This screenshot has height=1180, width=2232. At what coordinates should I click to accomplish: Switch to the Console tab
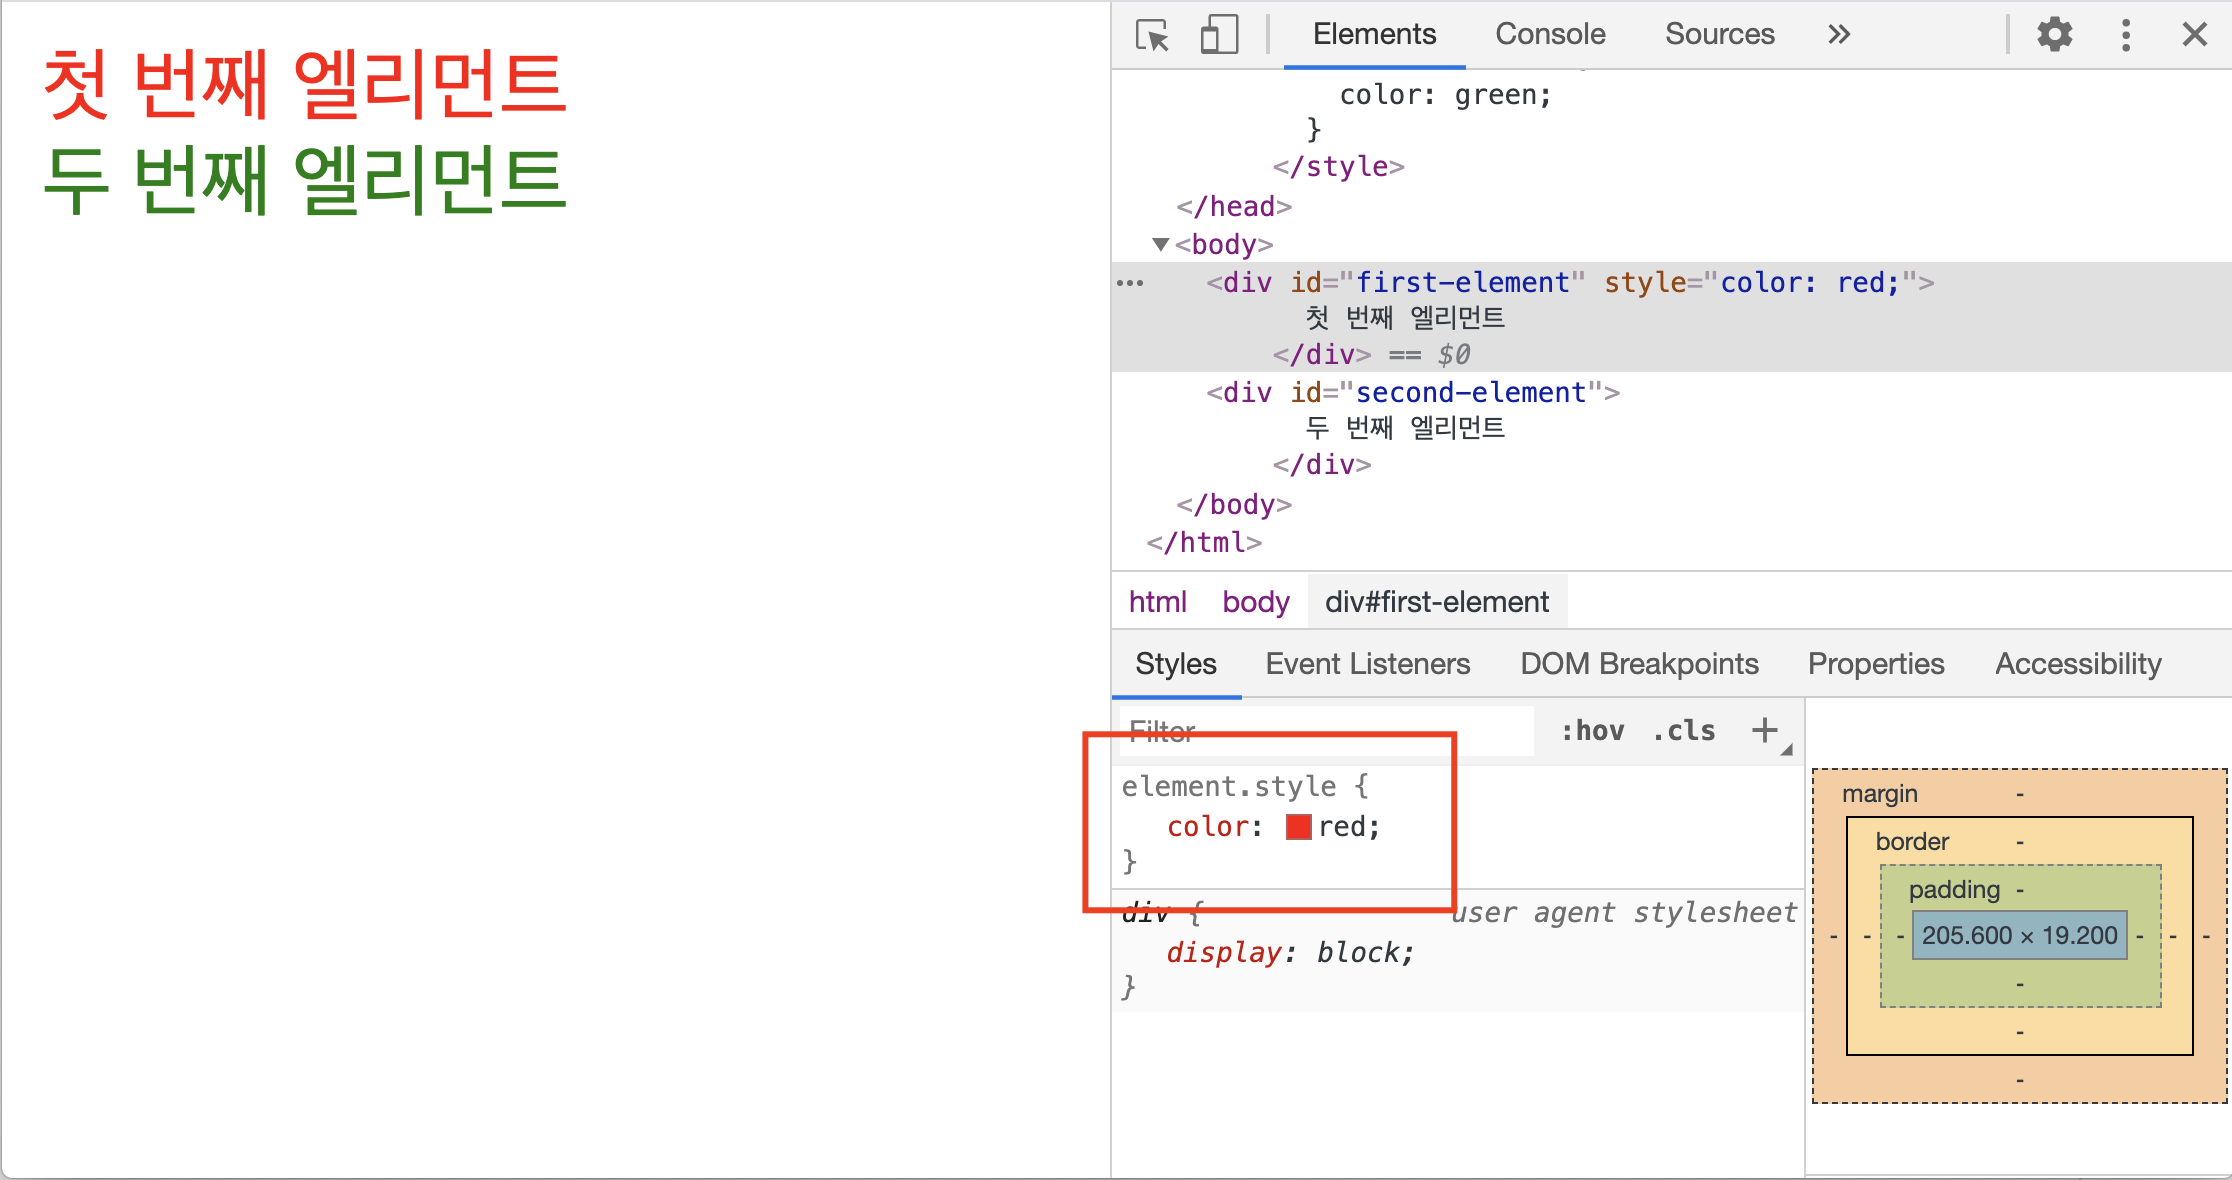coord(1549,35)
